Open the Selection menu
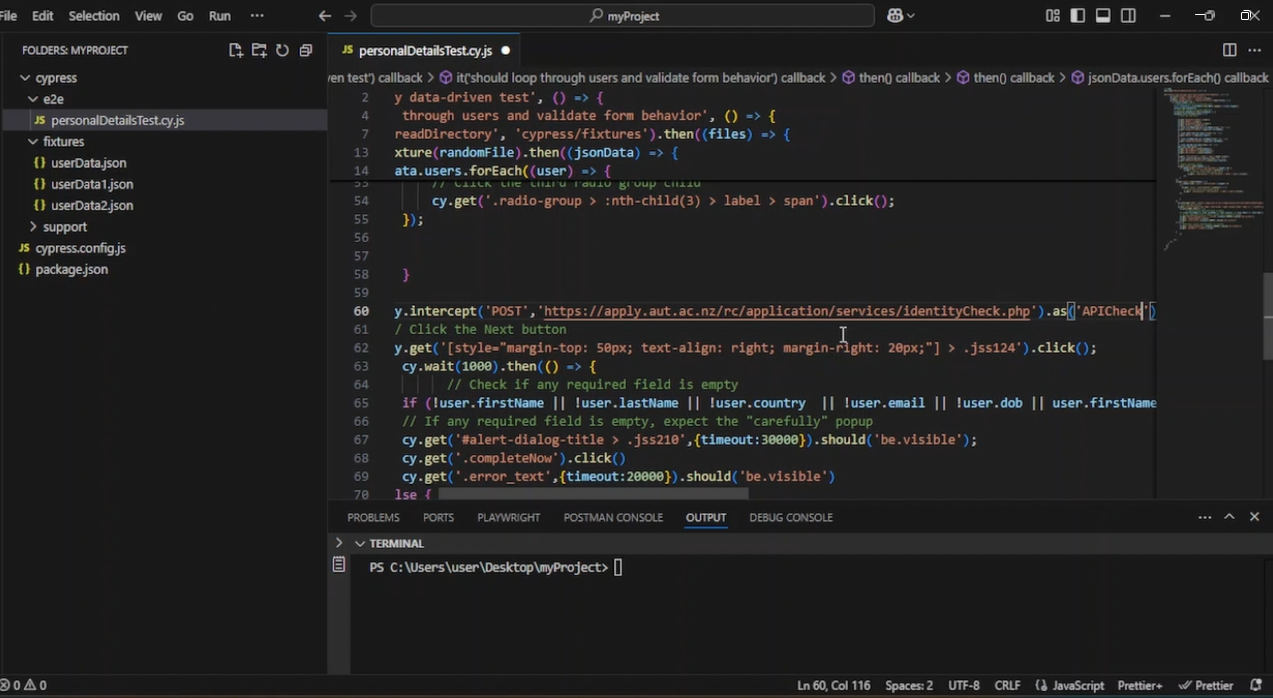The width and height of the screenshot is (1273, 698). 93,16
